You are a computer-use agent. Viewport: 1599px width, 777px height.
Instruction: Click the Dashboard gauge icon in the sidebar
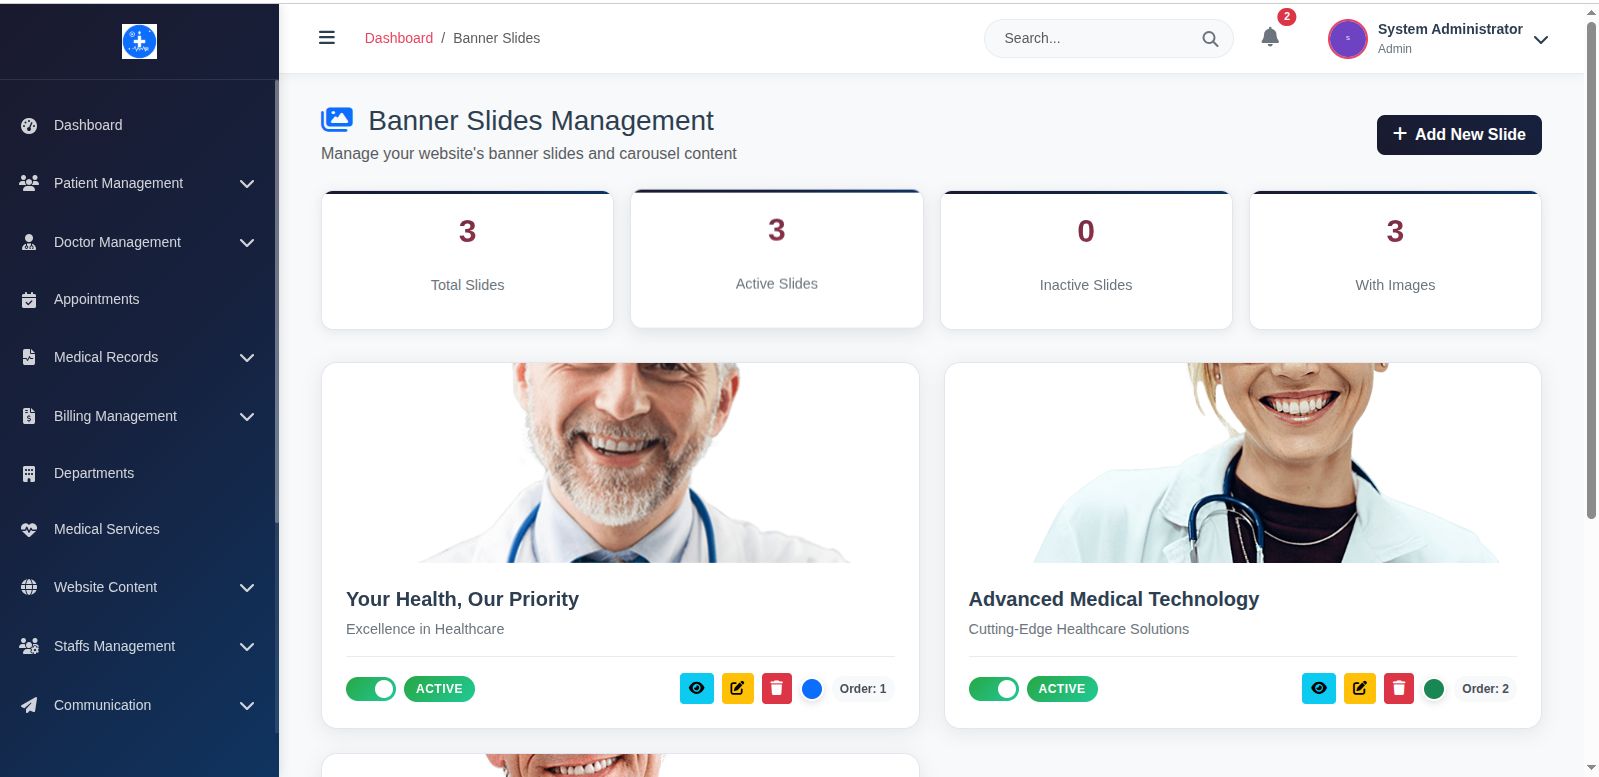point(29,126)
